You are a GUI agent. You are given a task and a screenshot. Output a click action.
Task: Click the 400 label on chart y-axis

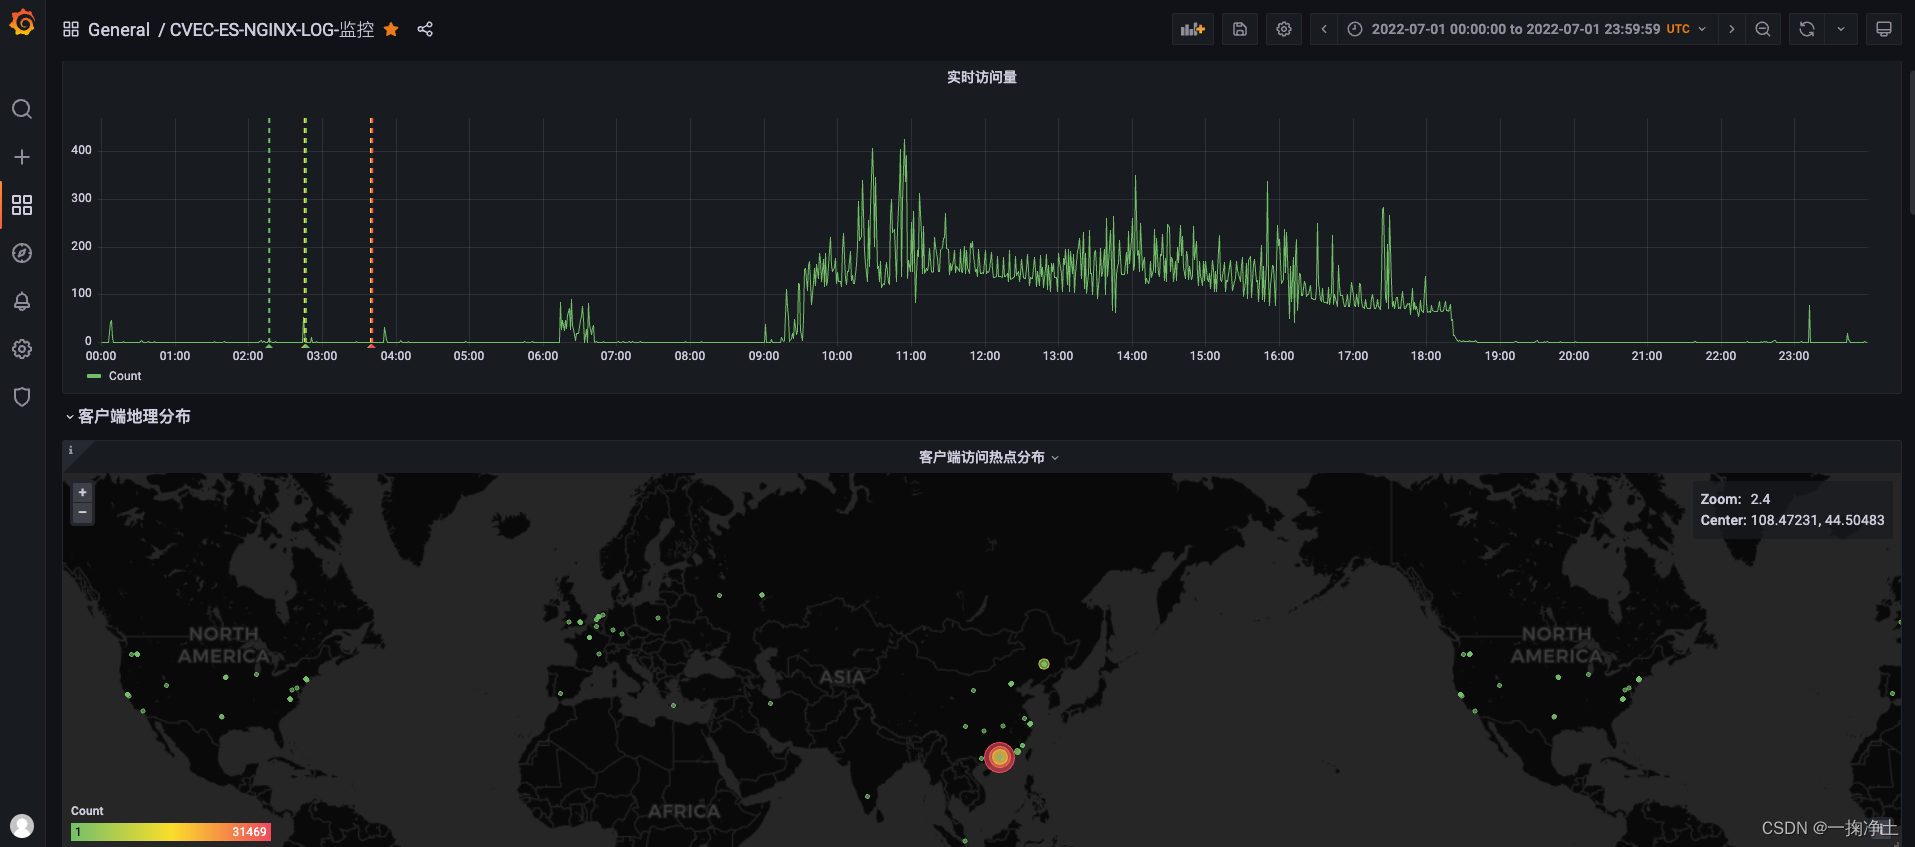click(x=81, y=150)
